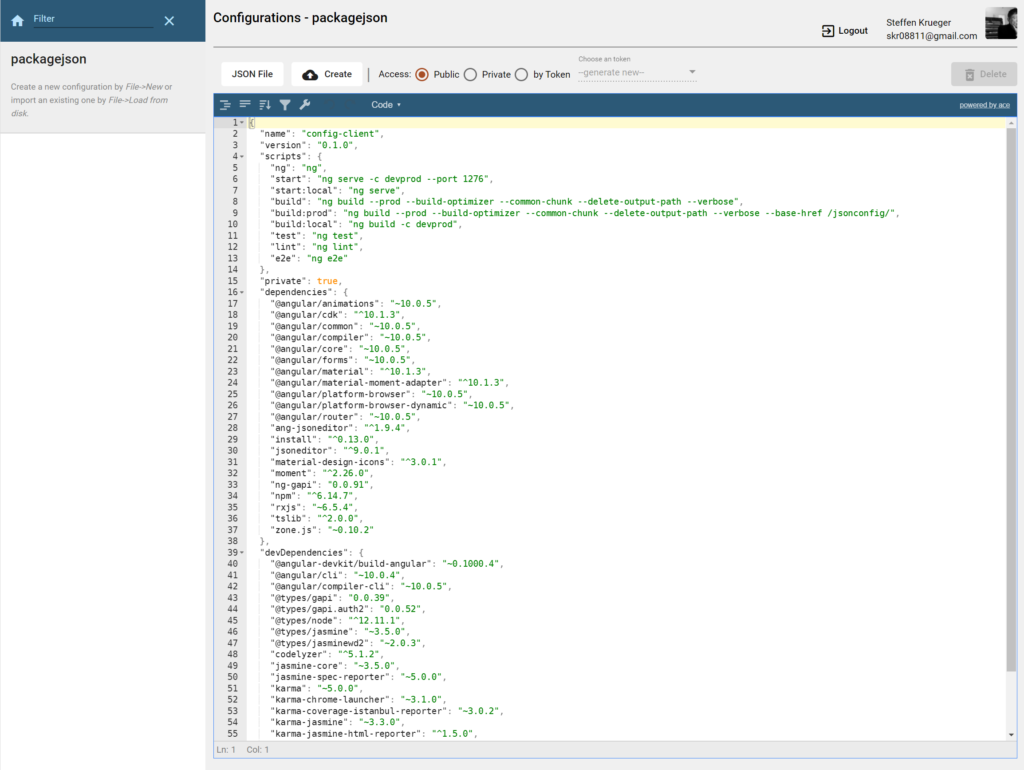
Task: Click the Logout link
Action: (852, 31)
